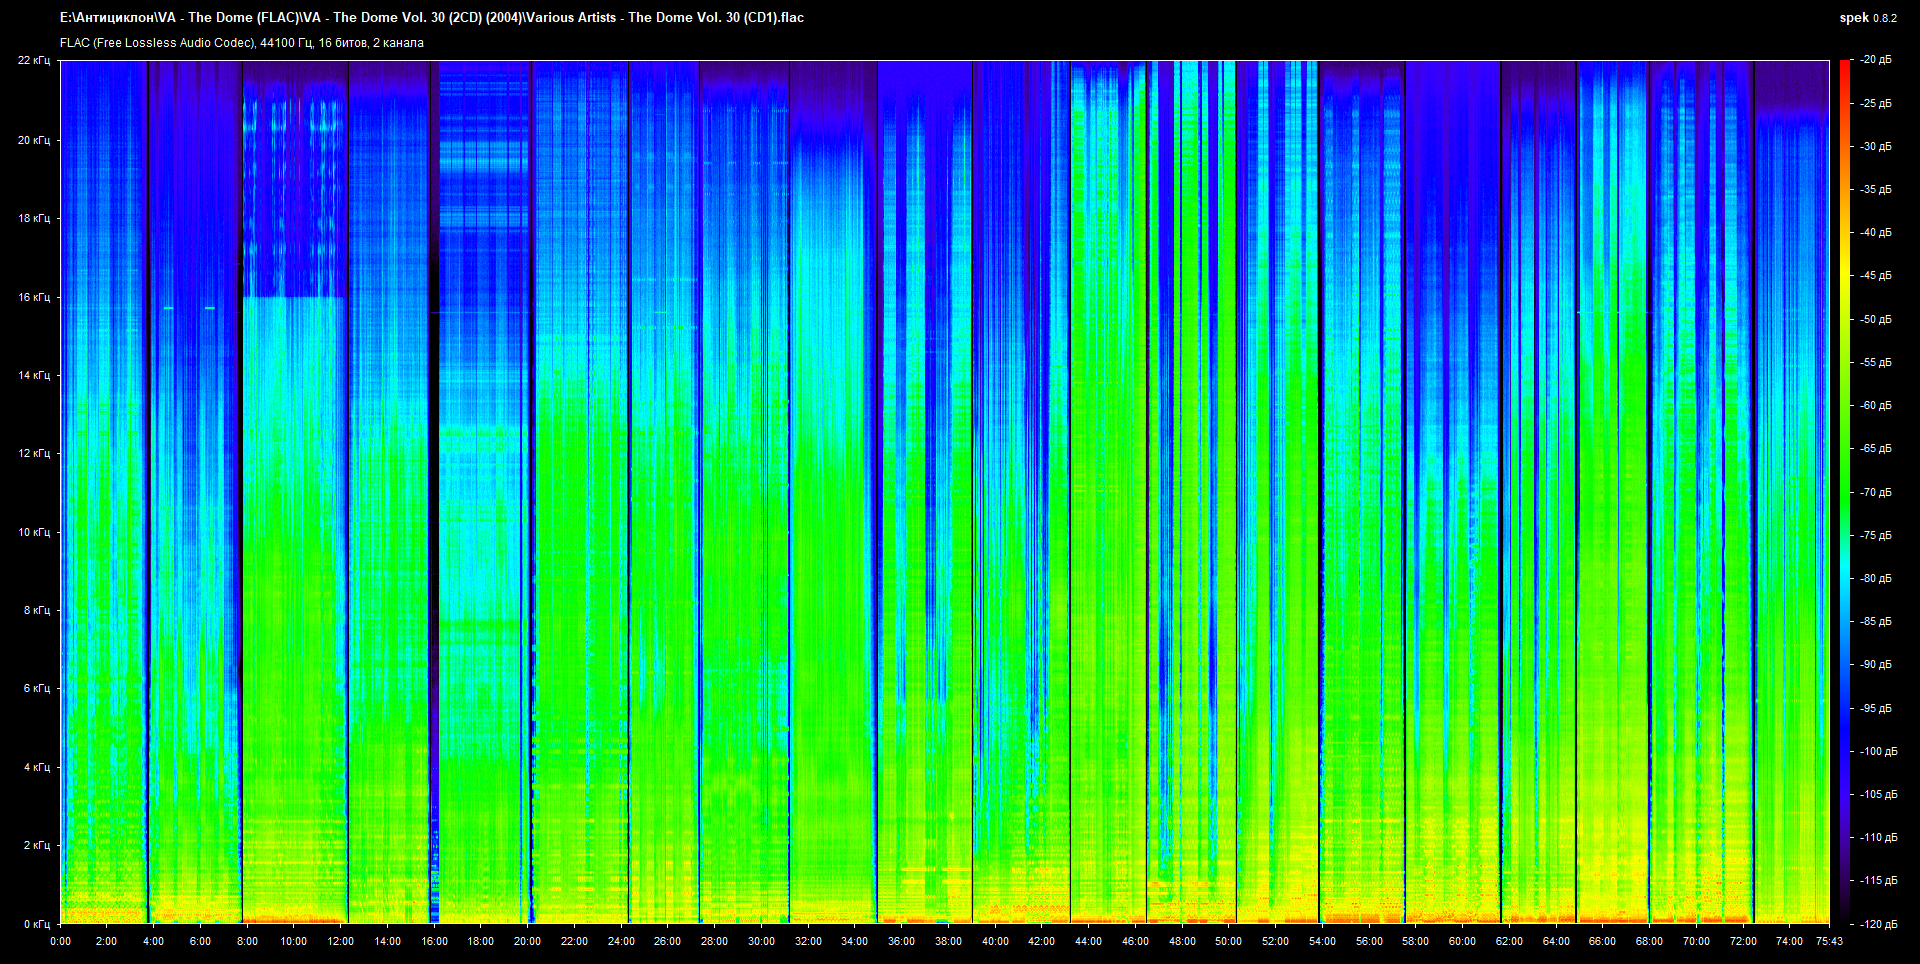Click the spek 0.8.2 version label
1920x964 pixels.
click(x=1867, y=18)
